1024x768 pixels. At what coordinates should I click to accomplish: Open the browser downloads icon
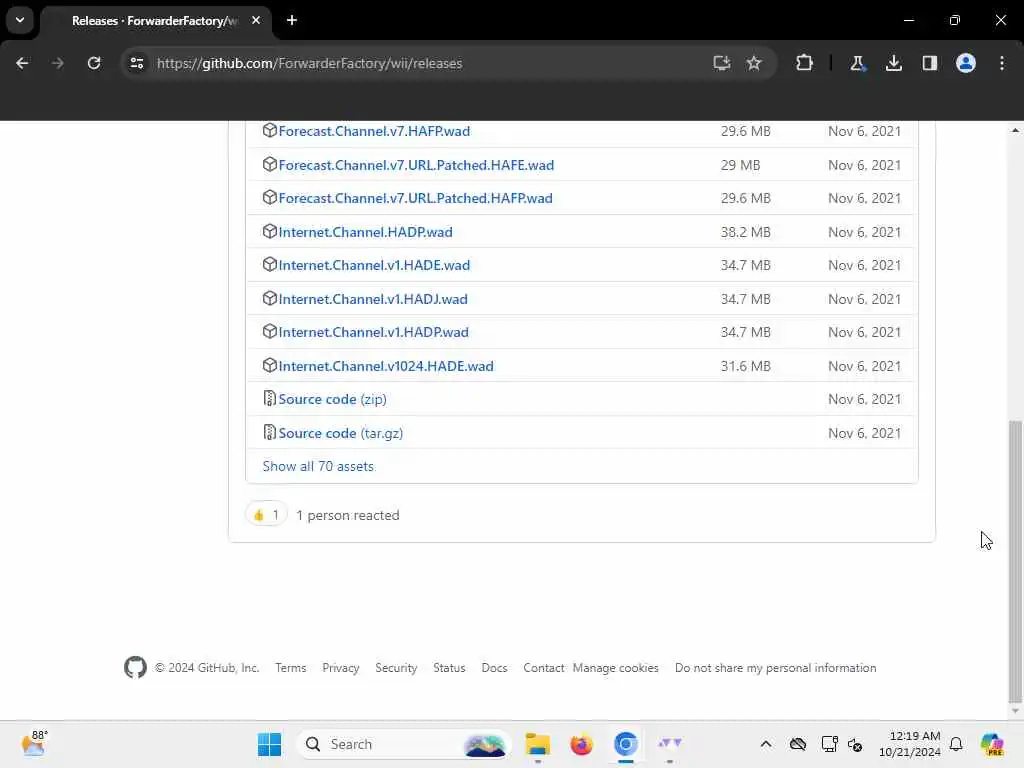click(893, 63)
